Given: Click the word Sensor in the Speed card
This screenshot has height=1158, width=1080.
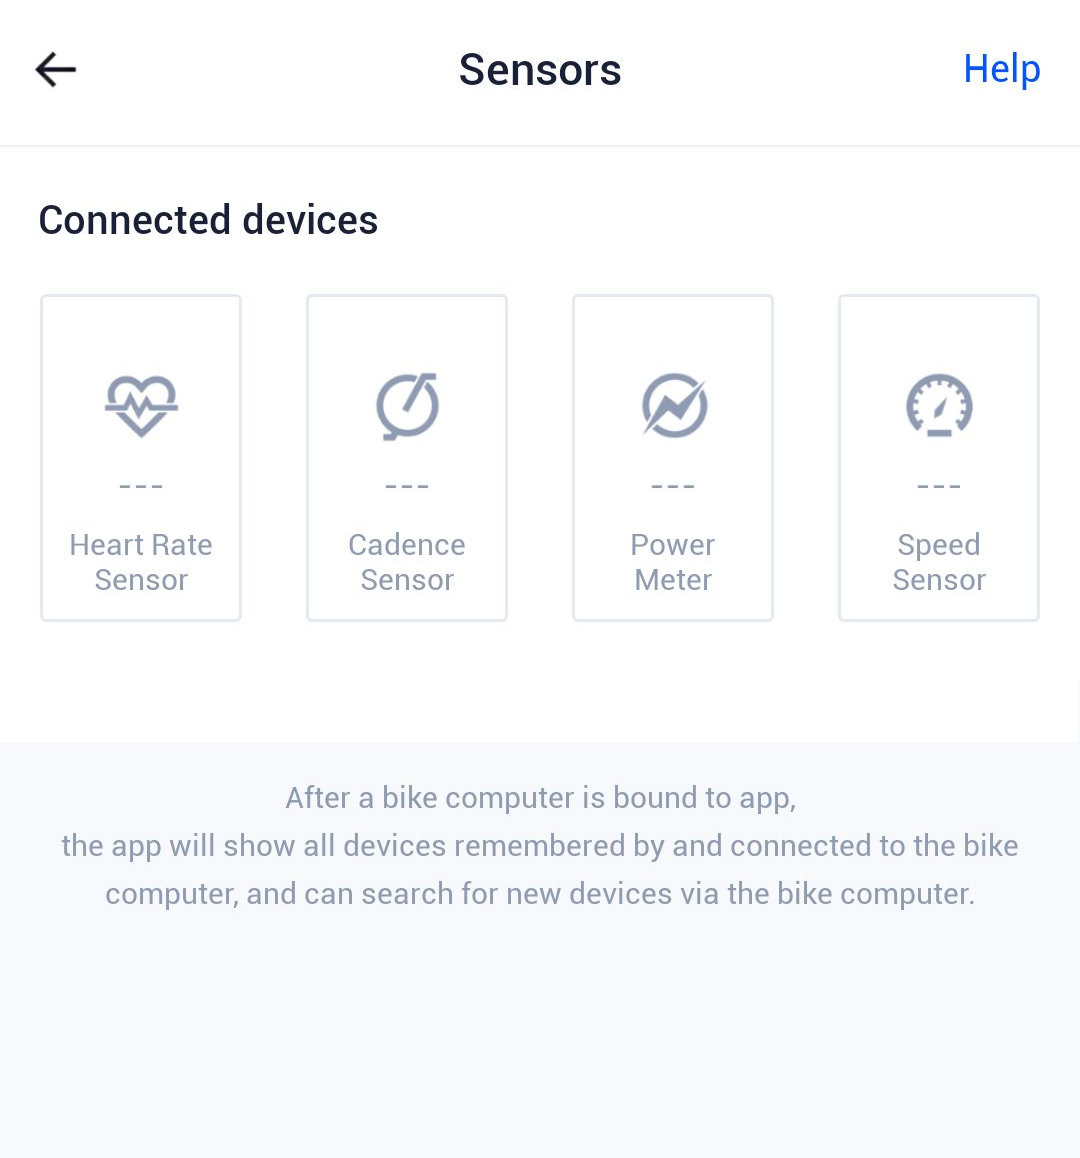Looking at the screenshot, I should [939, 580].
